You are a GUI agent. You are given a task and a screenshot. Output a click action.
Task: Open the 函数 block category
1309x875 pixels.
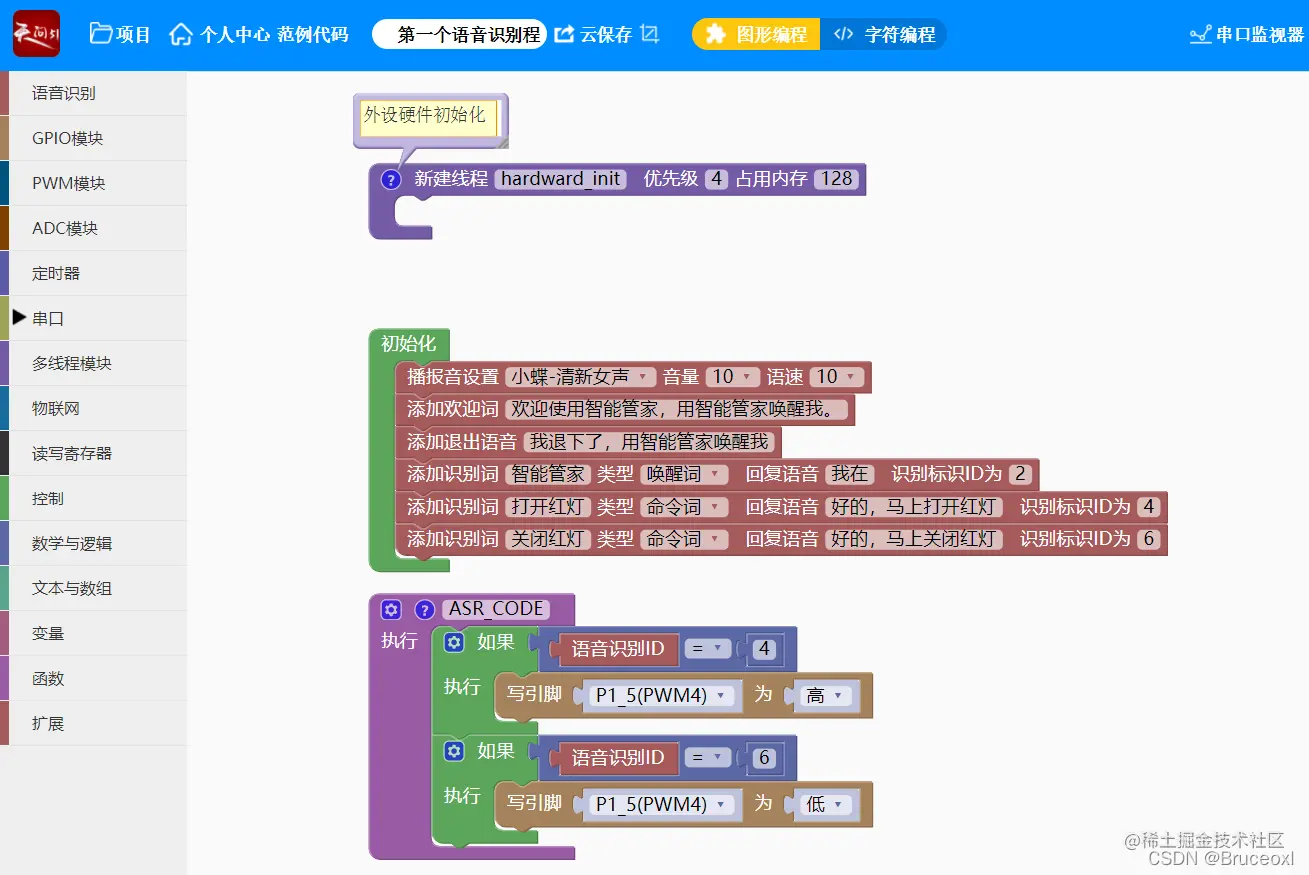pyautogui.click(x=93, y=678)
